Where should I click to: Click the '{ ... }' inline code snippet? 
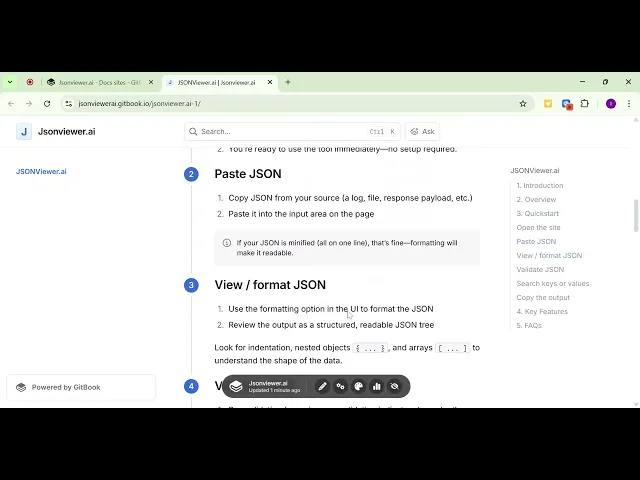pyautogui.click(x=370, y=348)
